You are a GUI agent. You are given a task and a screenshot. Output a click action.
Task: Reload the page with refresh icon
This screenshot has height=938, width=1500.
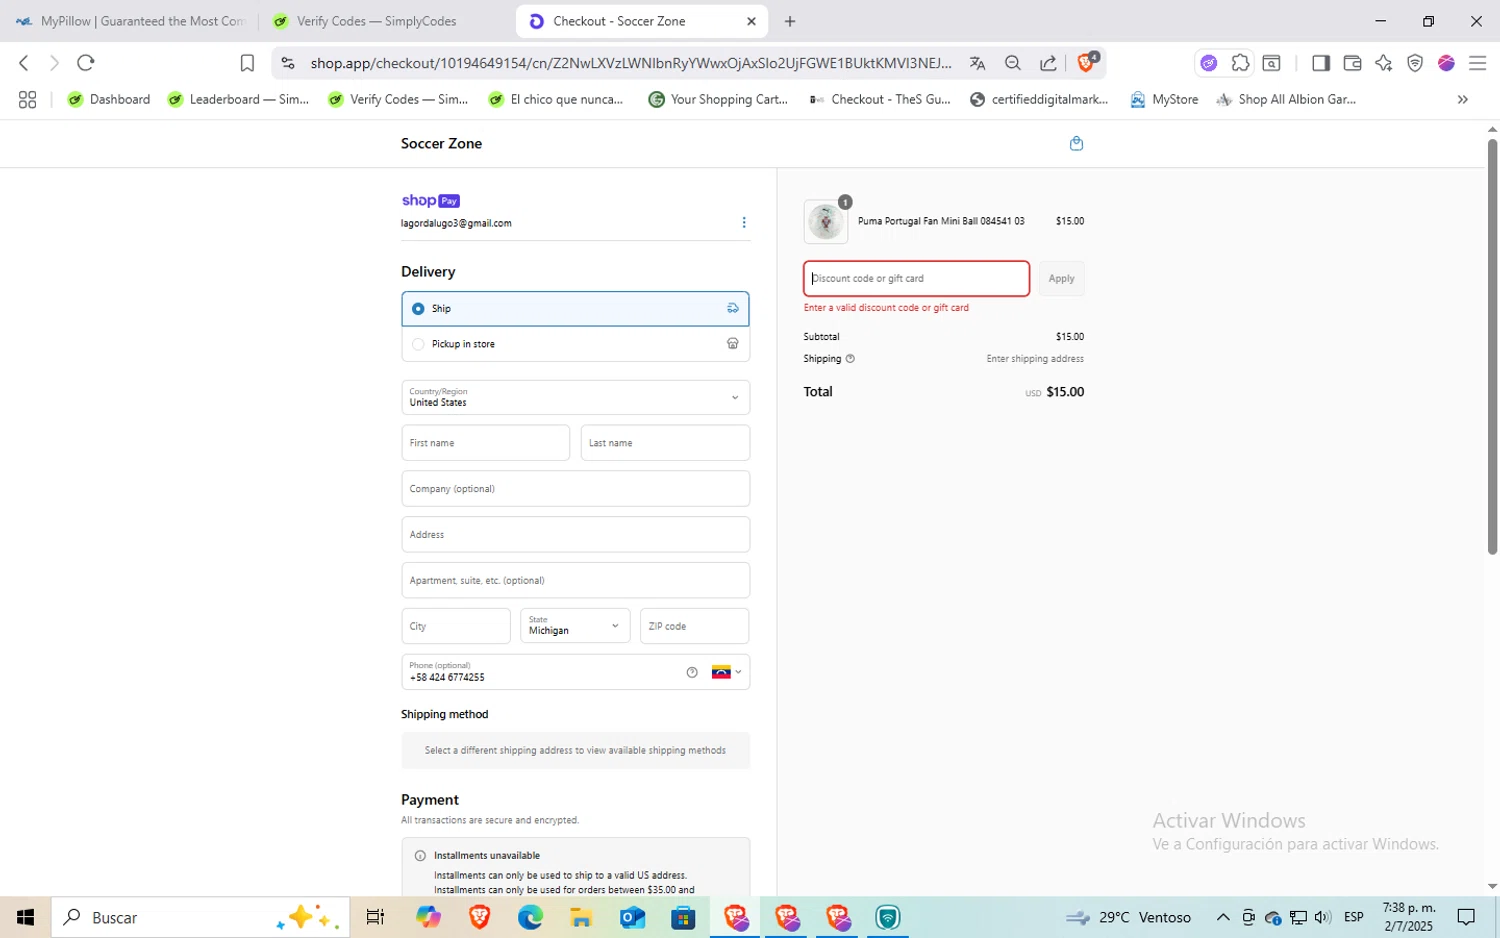(86, 63)
